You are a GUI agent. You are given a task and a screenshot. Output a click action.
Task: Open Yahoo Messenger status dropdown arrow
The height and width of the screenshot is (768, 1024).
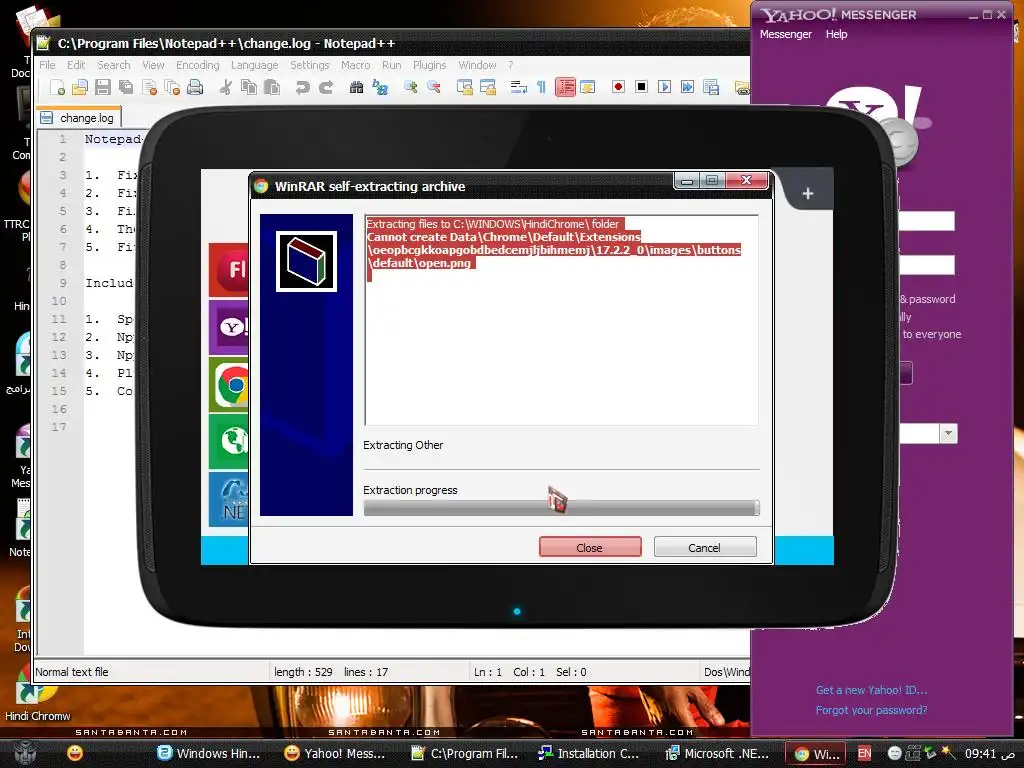tap(948, 433)
